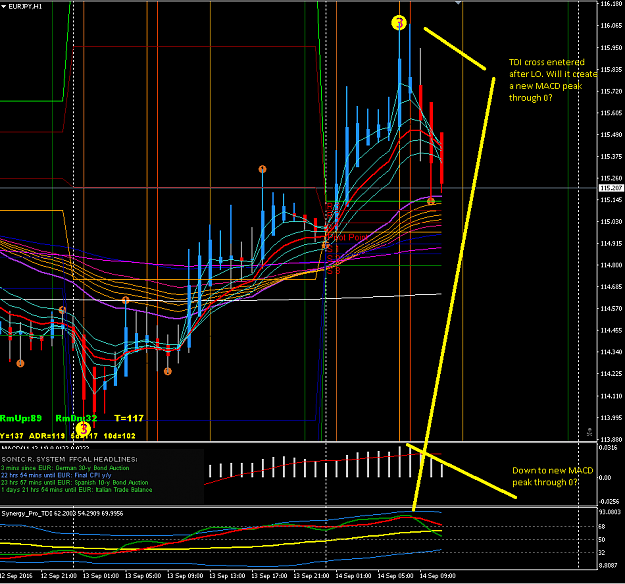Select SONIC R. SYSTEM FFCAL HEADLINES title

69,459
